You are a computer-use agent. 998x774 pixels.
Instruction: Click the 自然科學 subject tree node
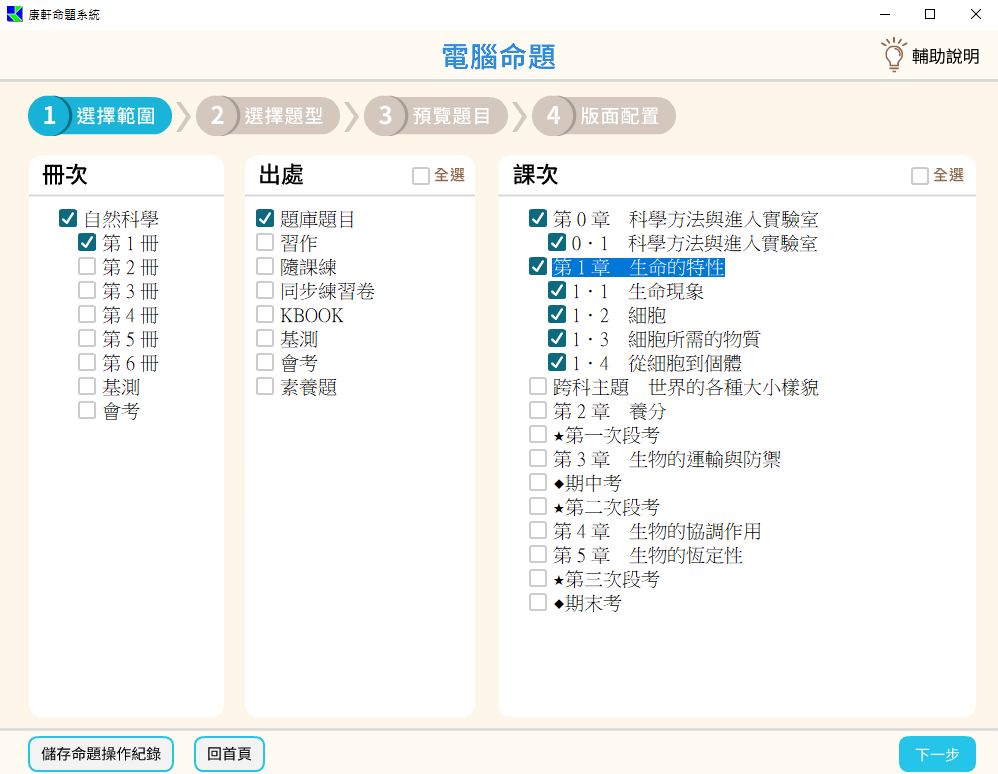[x=120, y=220]
